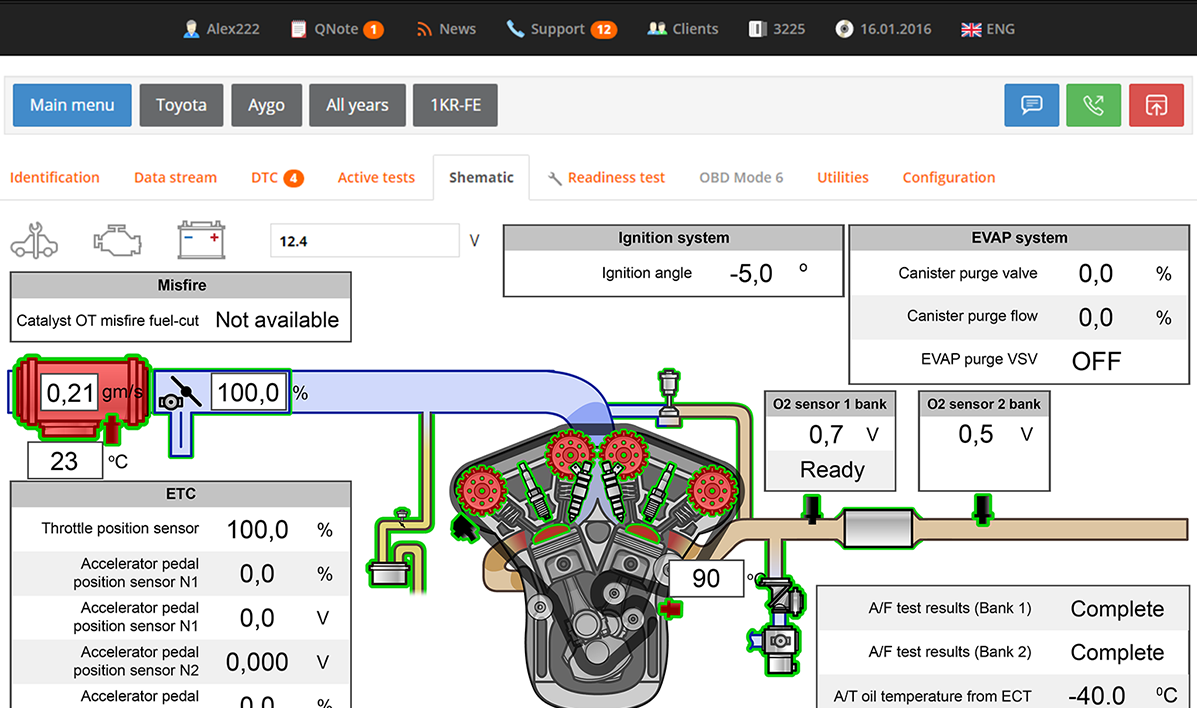Screen dimensions: 1197x708
Task: Click the battery voltage input field showing 12.4
Action: (x=364, y=241)
